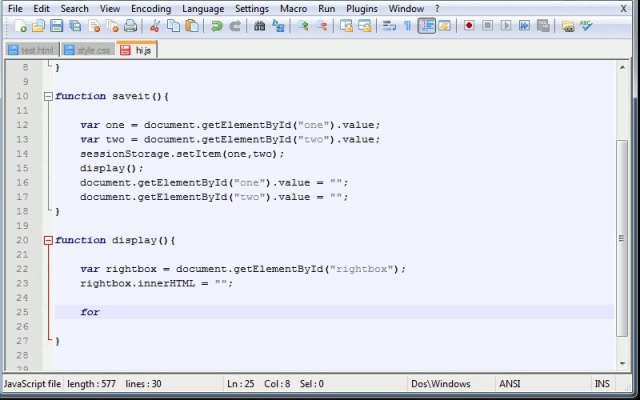Print the document with printer icon
This screenshot has width=640, height=400.
click(x=130, y=26)
